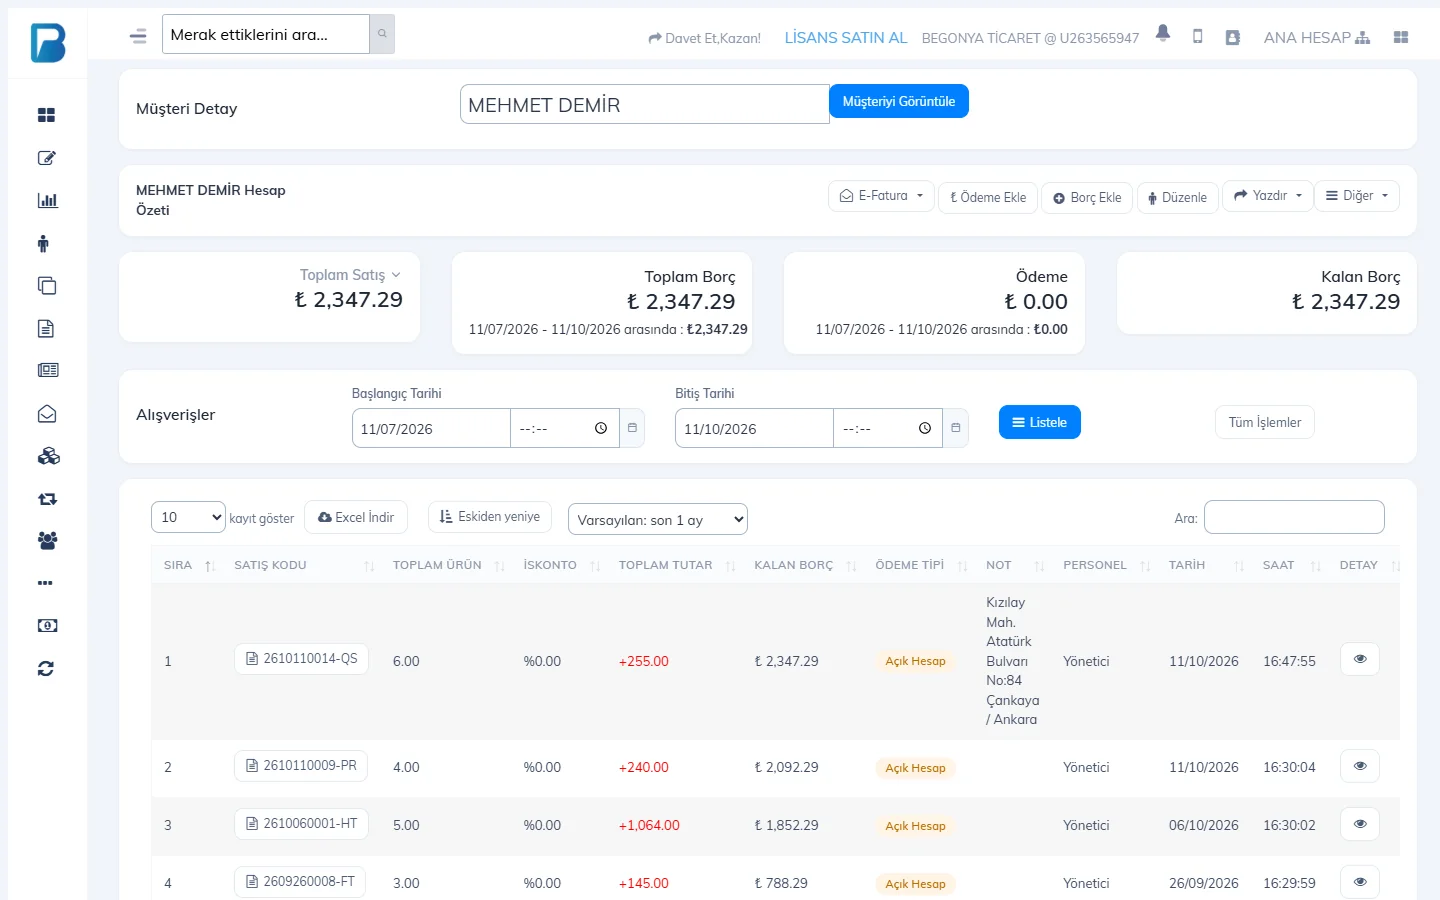Image resolution: width=1440 pixels, height=900 pixels.
Task: Click the Müşteriyi Görüntüle button
Action: tap(898, 101)
